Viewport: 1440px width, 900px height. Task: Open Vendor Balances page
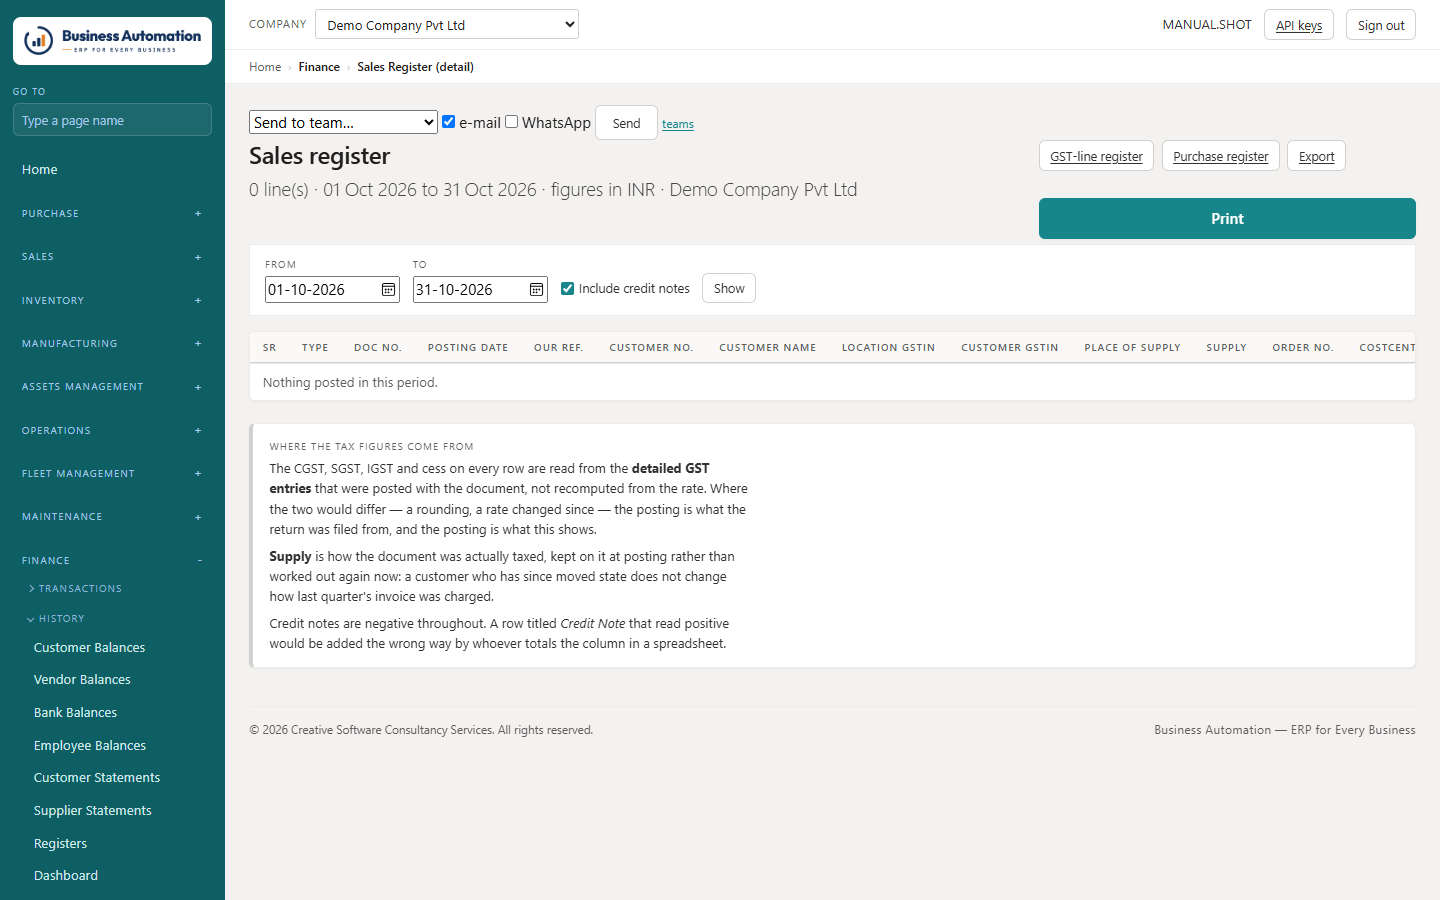82,680
